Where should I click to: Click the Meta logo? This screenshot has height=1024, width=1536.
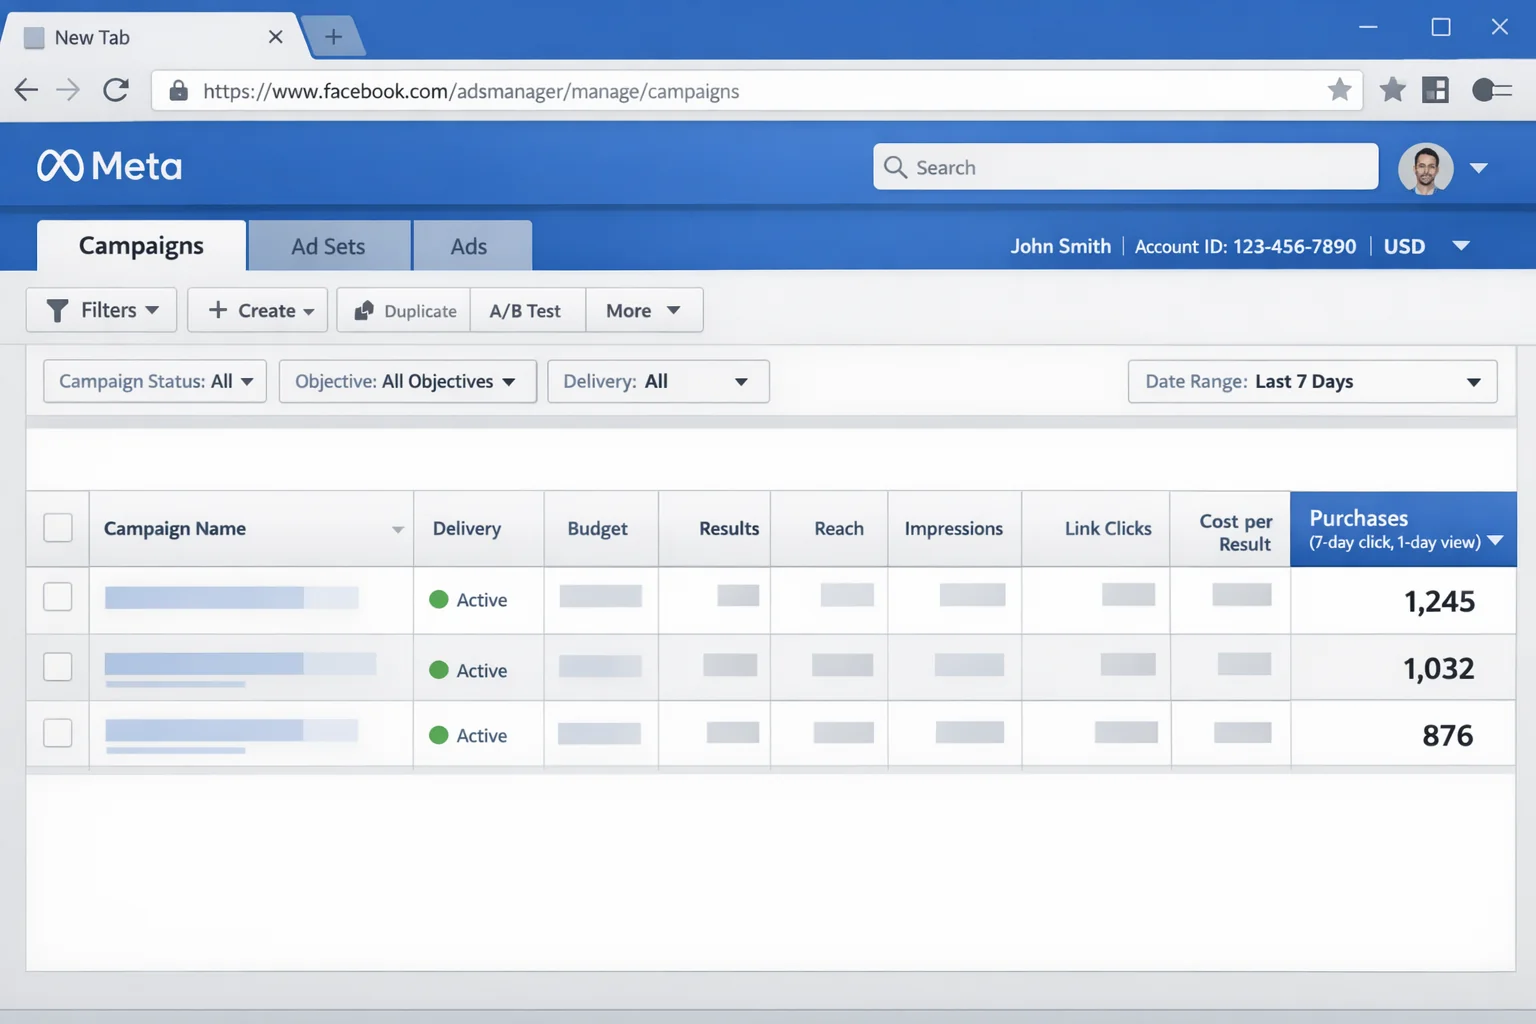[x=109, y=165]
